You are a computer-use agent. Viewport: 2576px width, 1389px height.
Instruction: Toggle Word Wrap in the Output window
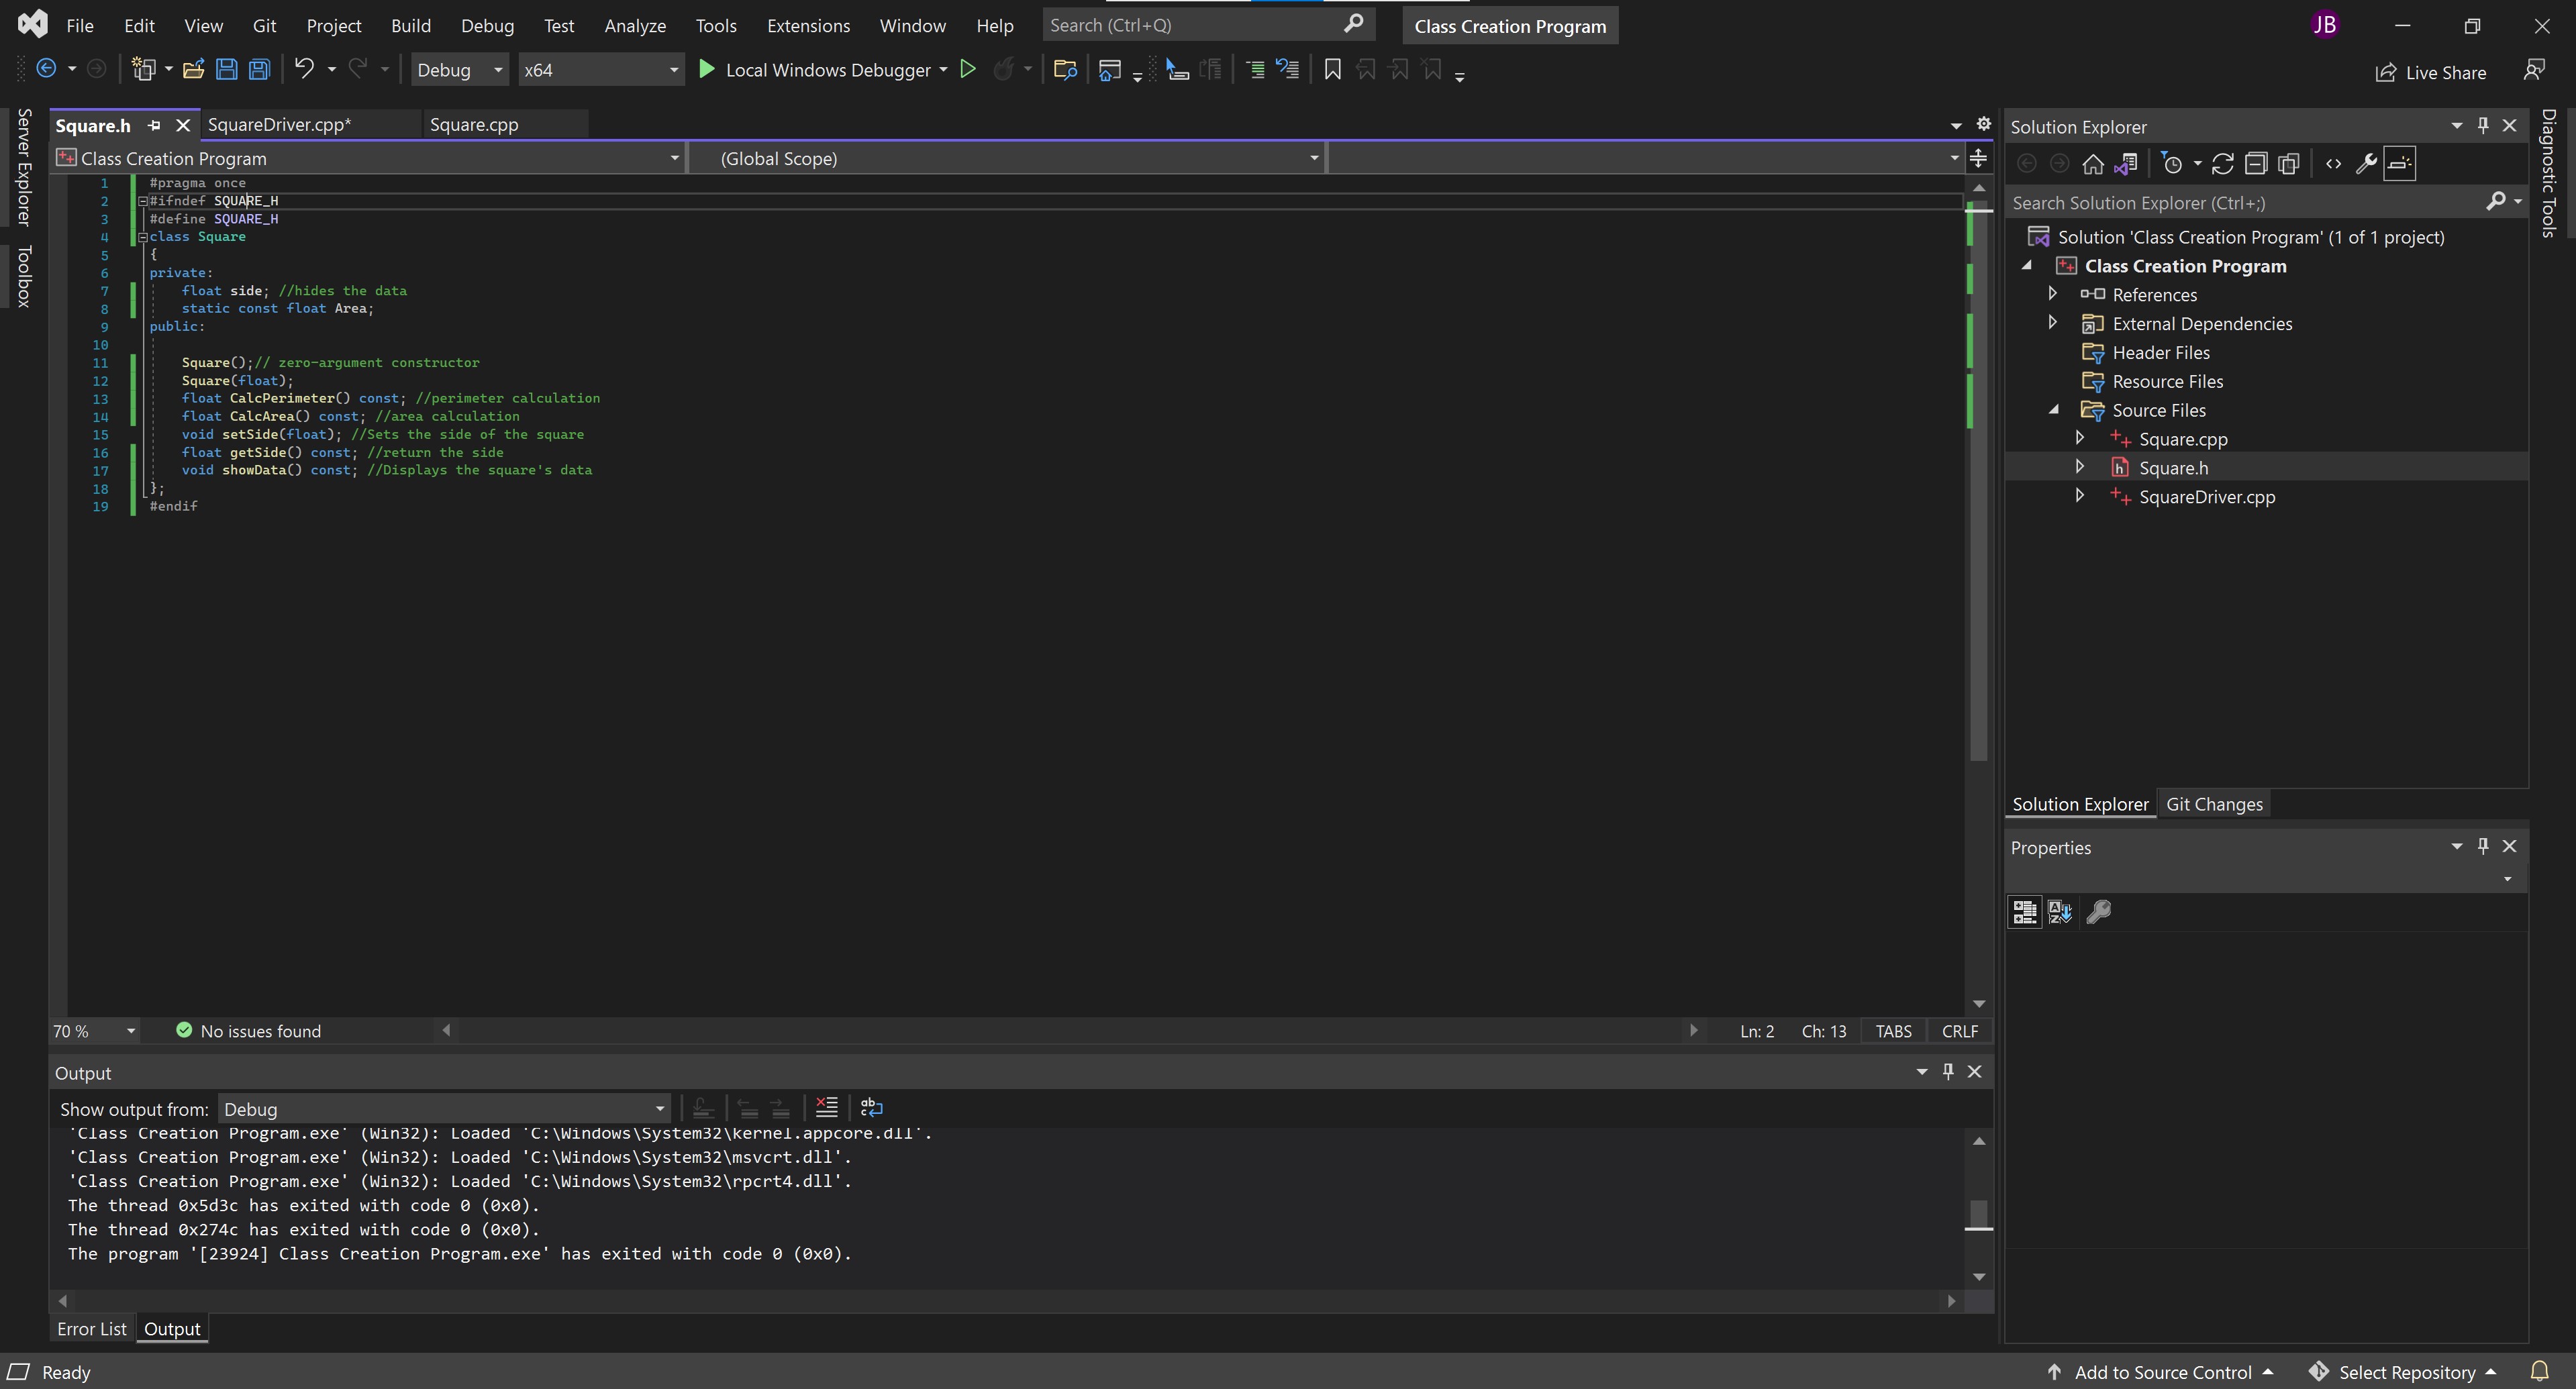(871, 1107)
